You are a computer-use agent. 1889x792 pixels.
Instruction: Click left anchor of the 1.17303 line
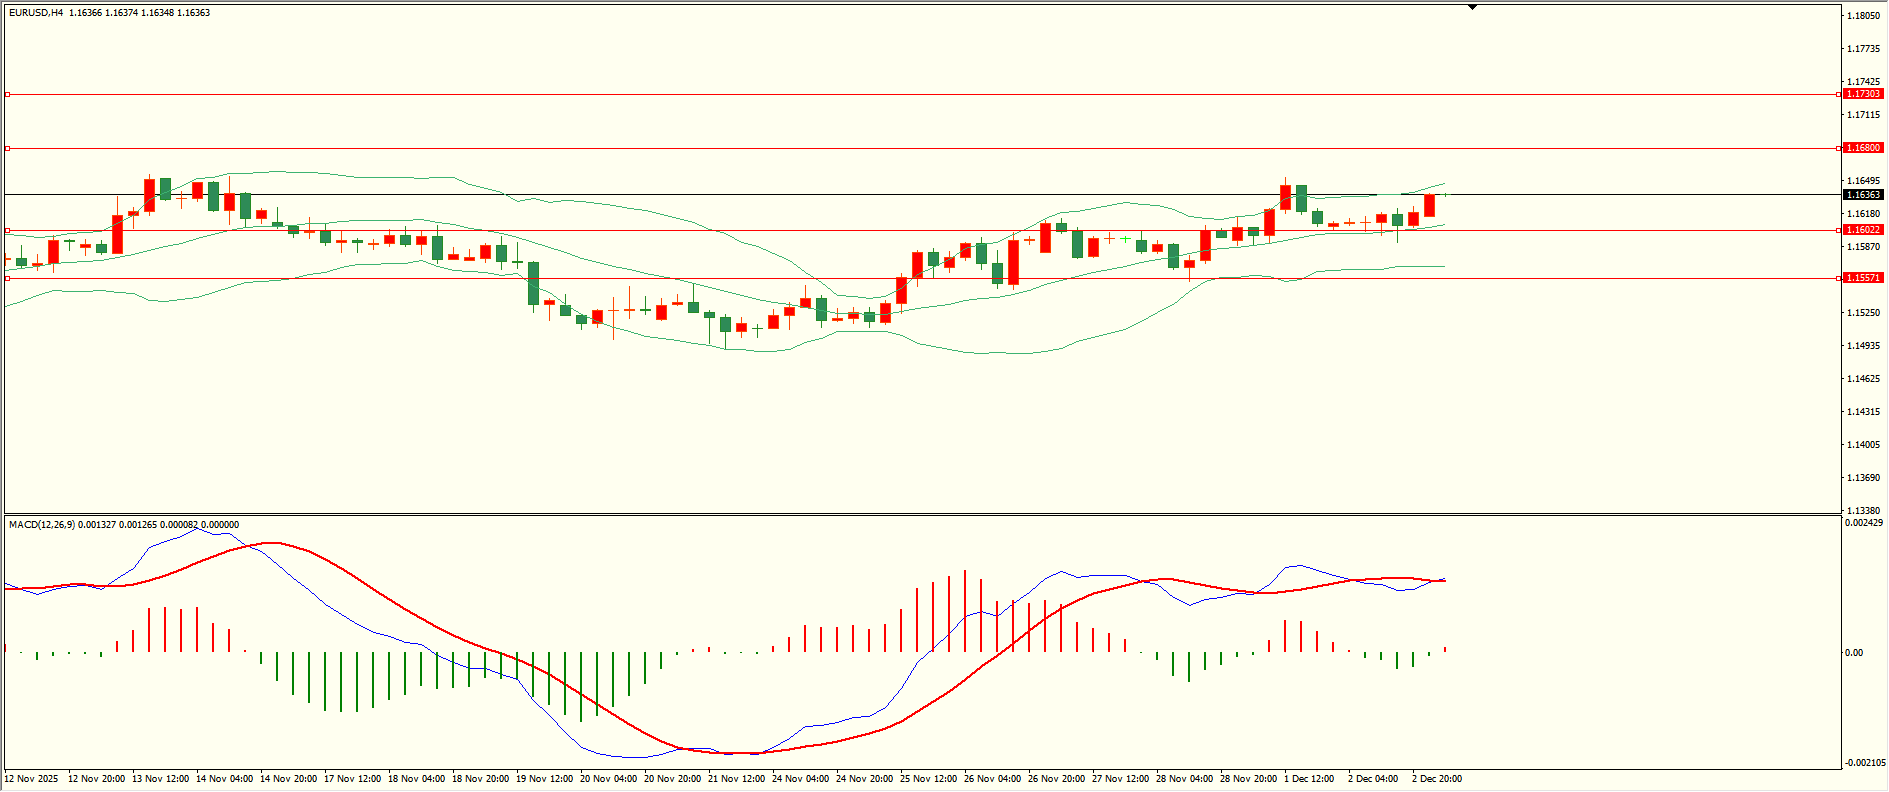[x=8, y=95]
